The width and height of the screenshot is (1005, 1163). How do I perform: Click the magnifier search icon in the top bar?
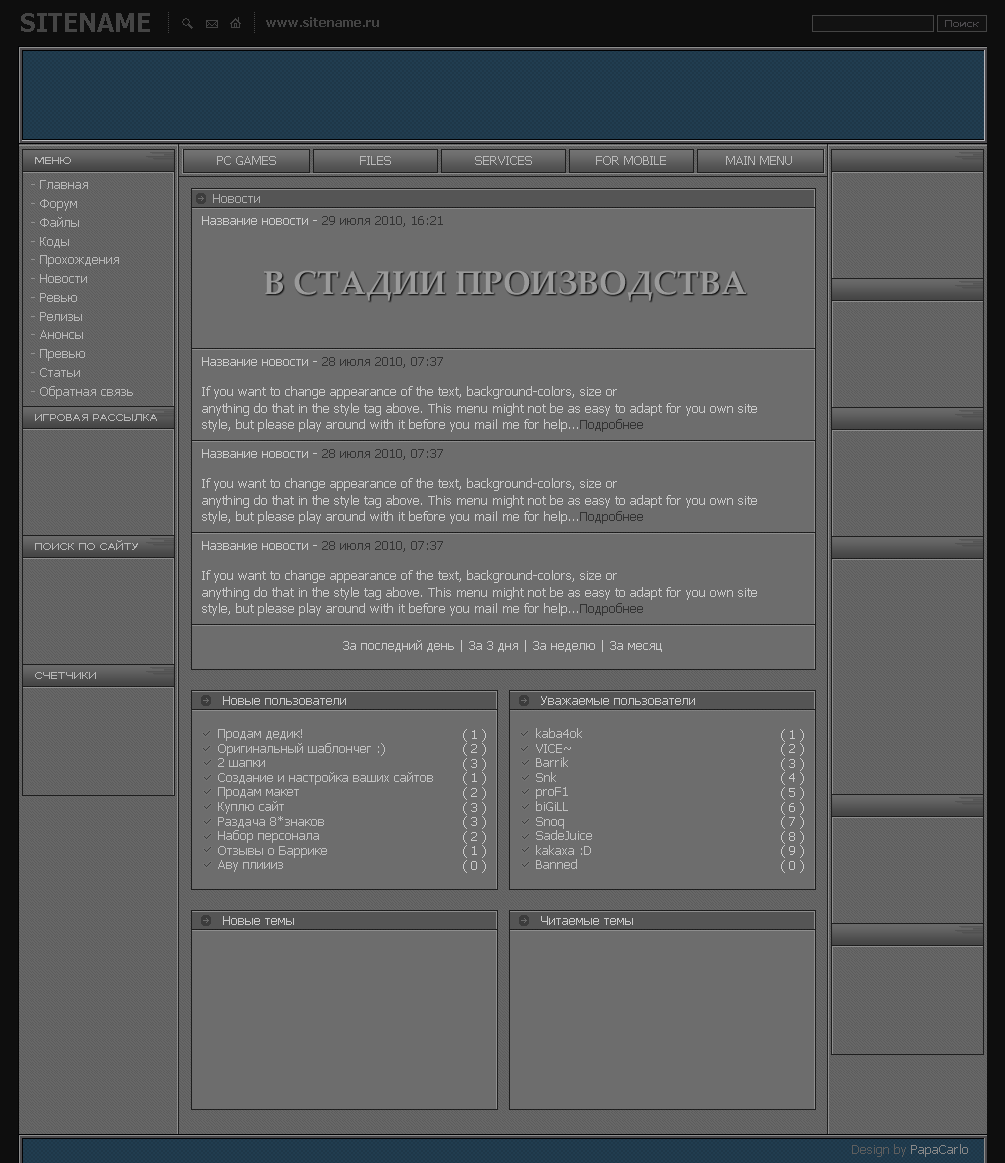pos(187,23)
